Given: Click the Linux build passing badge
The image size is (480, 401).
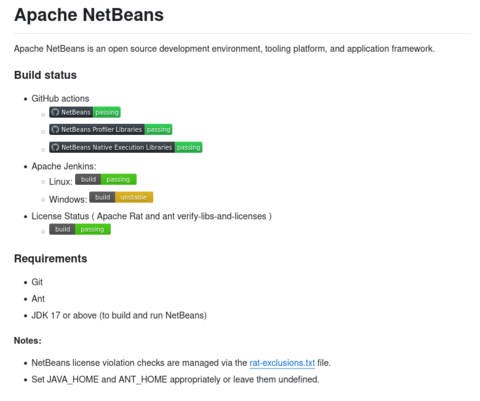Looking at the screenshot, I should (x=106, y=180).
